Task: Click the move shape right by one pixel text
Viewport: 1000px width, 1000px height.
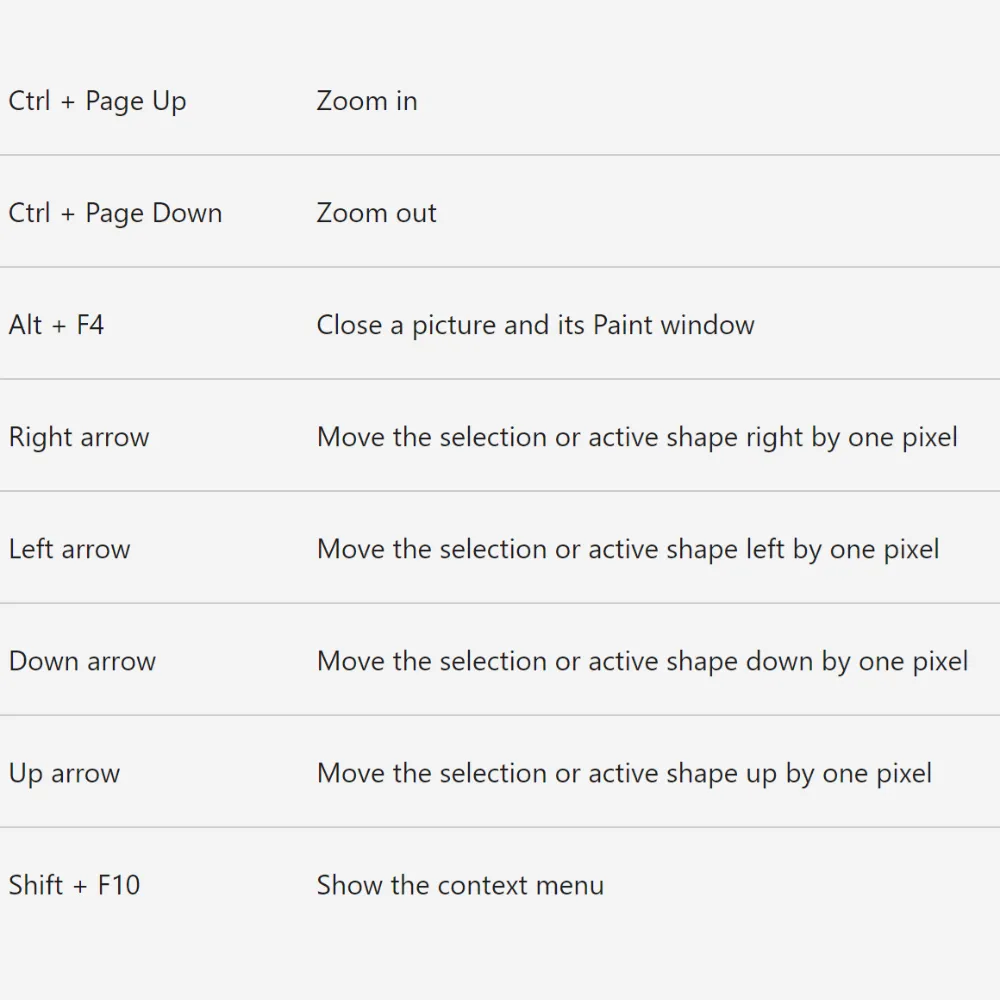Action: coord(637,438)
